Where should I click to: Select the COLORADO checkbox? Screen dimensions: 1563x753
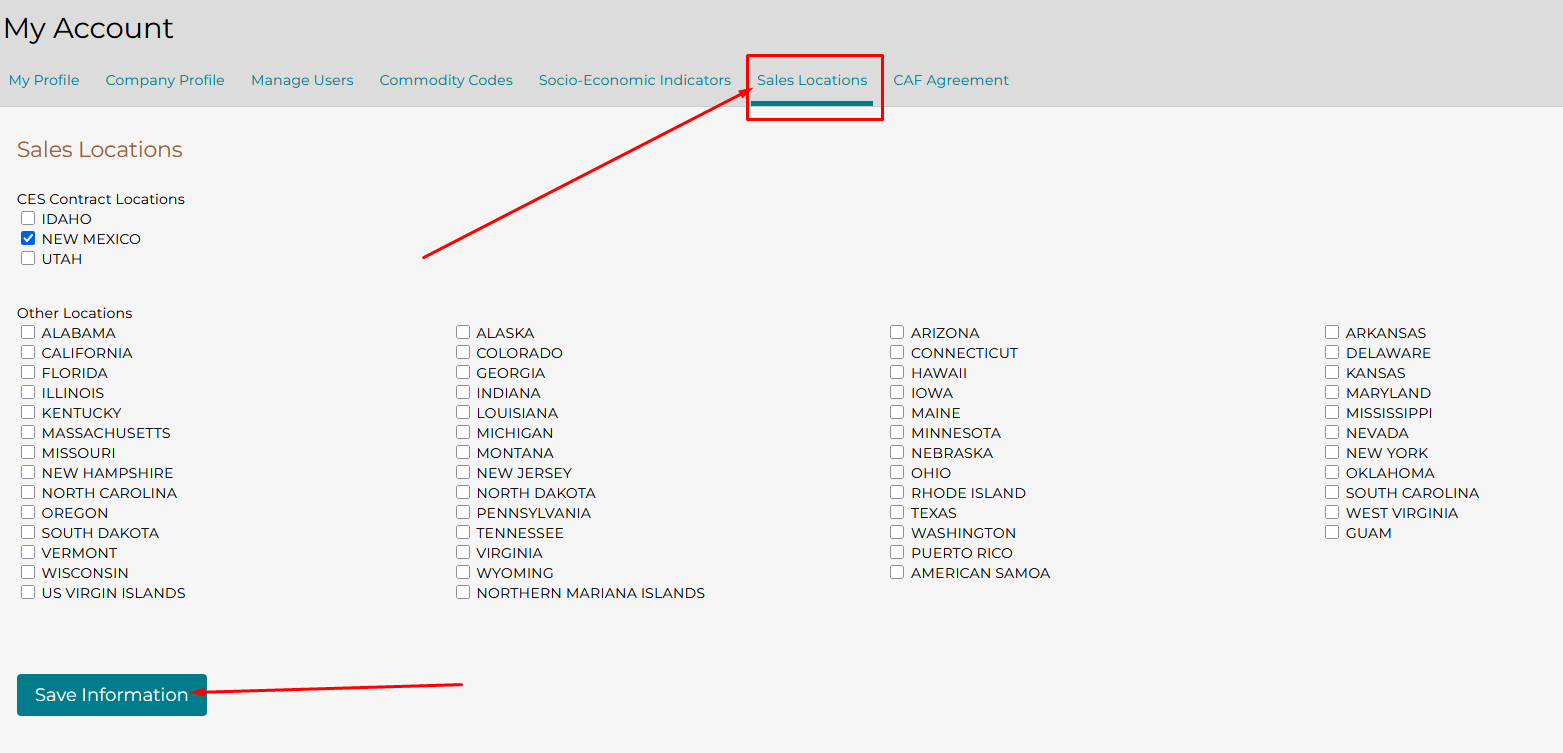tap(463, 352)
